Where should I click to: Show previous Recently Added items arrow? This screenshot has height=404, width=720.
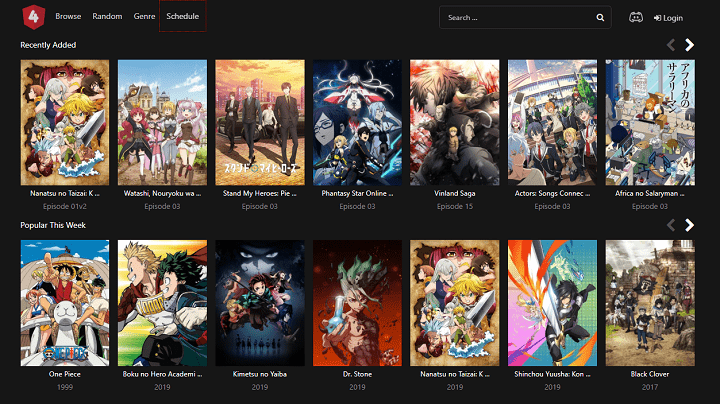click(x=671, y=45)
